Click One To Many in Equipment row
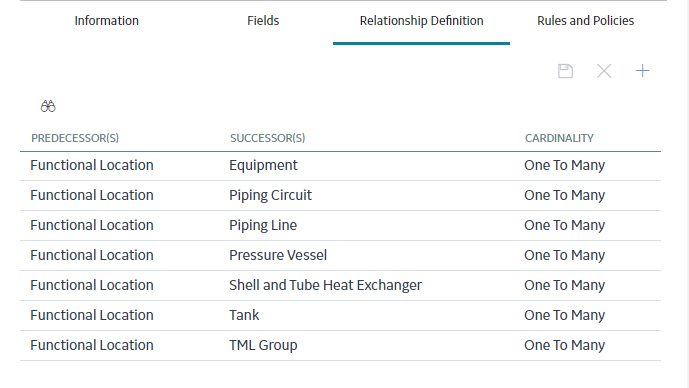Viewport: 689px width, 388px height. (x=564, y=165)
